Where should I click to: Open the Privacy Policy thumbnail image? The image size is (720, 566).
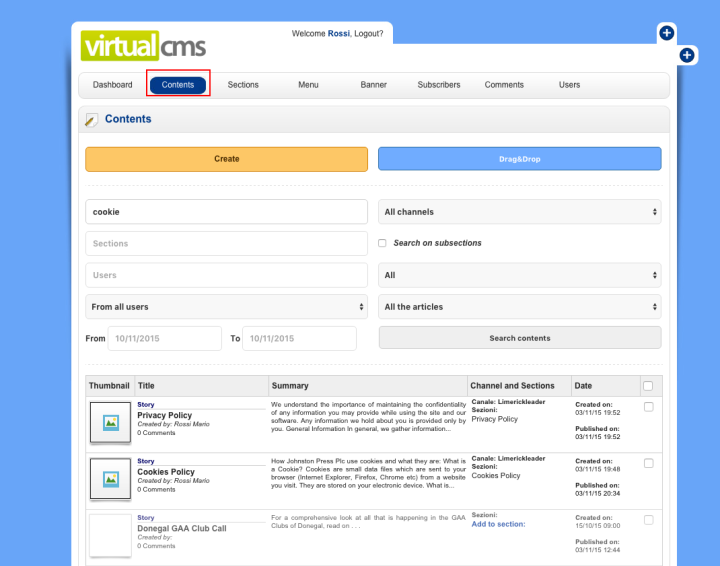(110, 423)
